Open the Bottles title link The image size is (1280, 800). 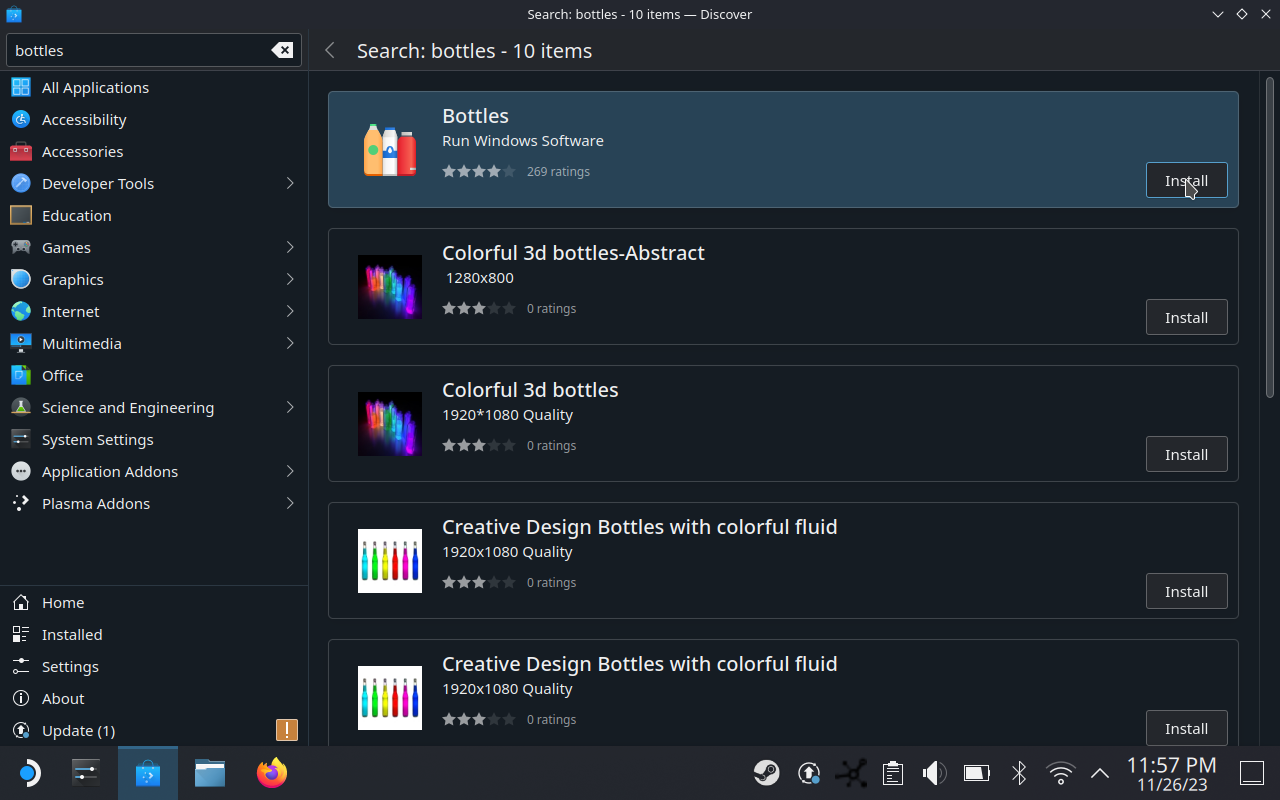(x=475, y=116)
